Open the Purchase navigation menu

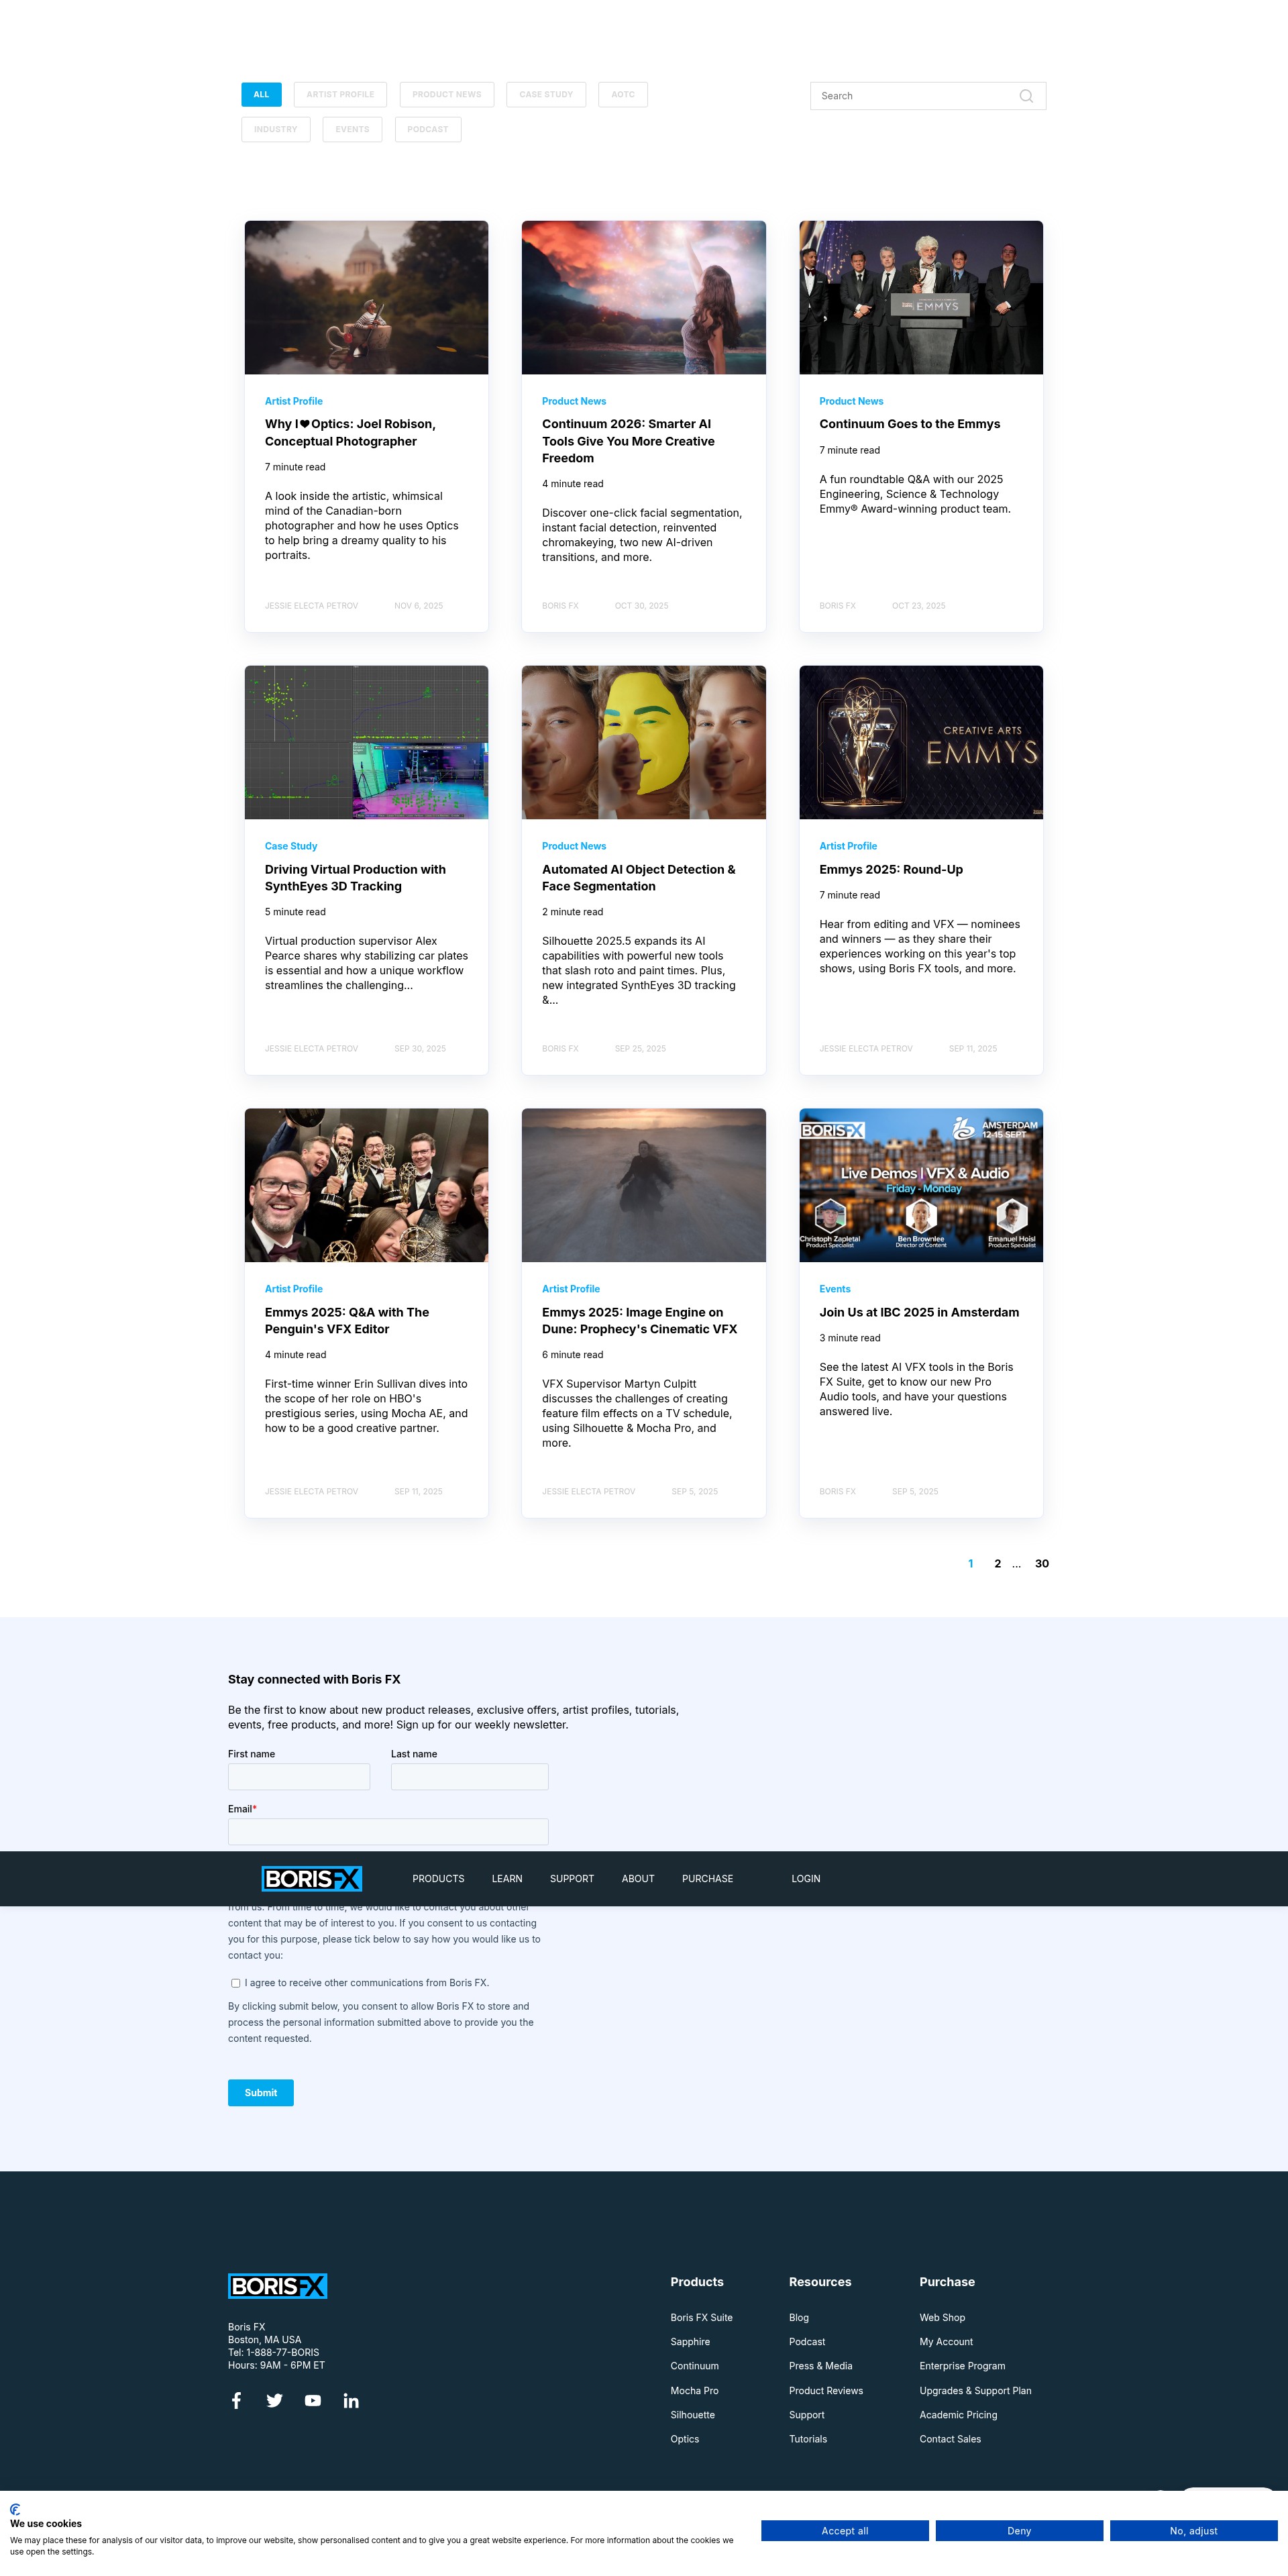click(707, 1879)
